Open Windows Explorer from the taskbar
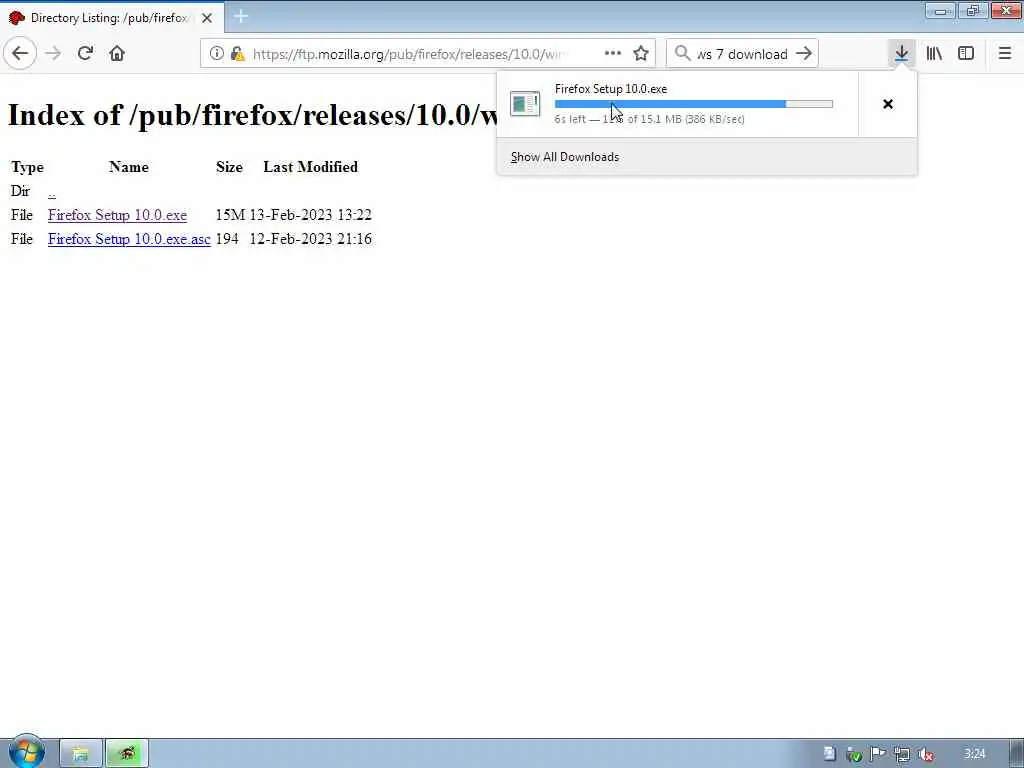1024x768 pixels. pos(80,754)
